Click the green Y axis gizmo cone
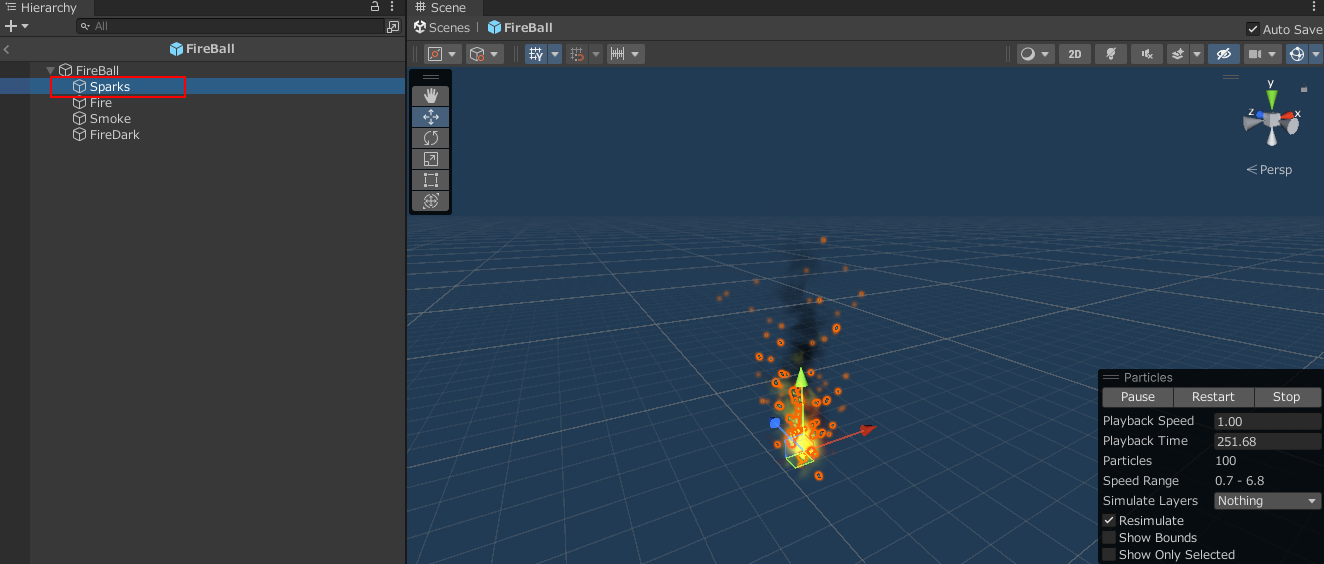 tap(1271, 99)
